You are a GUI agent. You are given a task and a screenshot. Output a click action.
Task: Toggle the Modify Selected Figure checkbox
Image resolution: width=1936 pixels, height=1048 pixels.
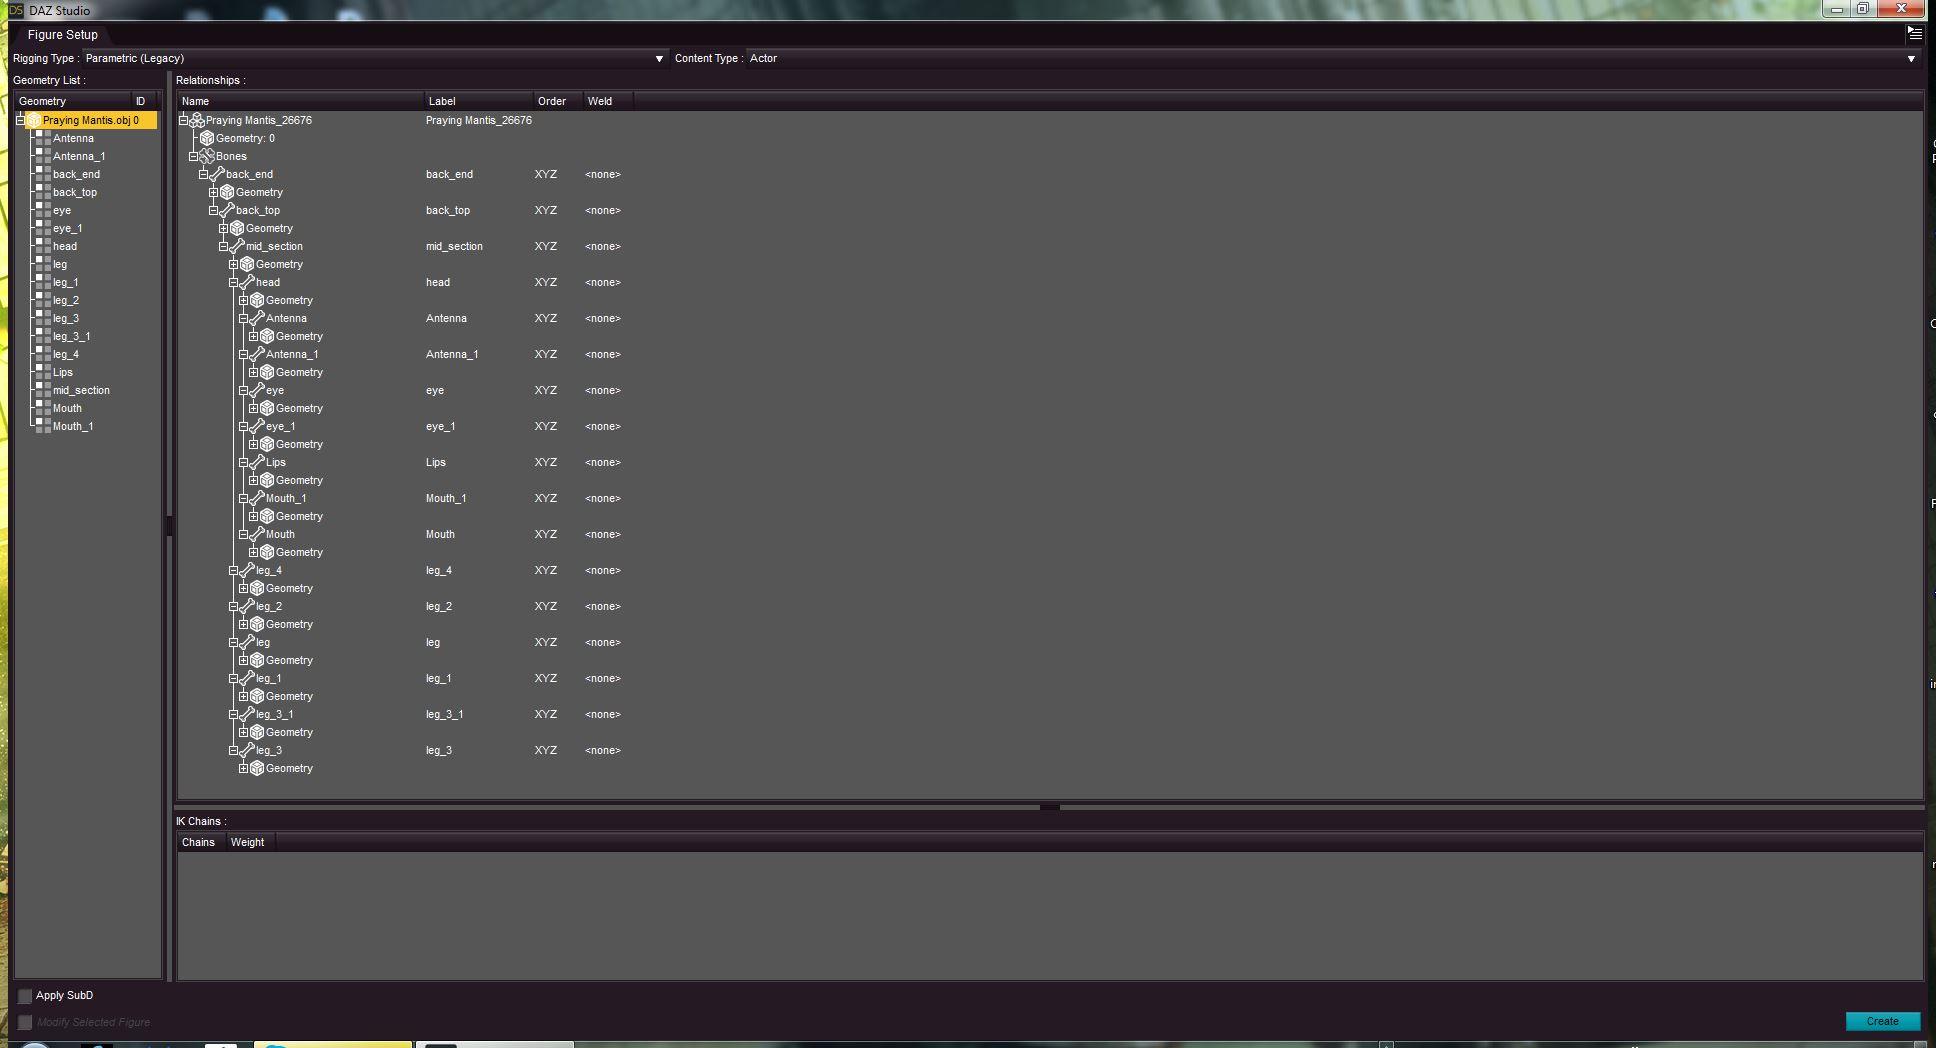(25, 1022)
